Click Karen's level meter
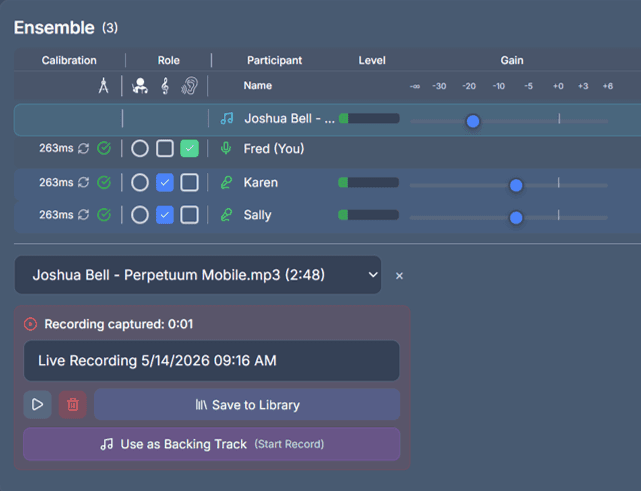The image size is (641, 491). pos(369,182)
